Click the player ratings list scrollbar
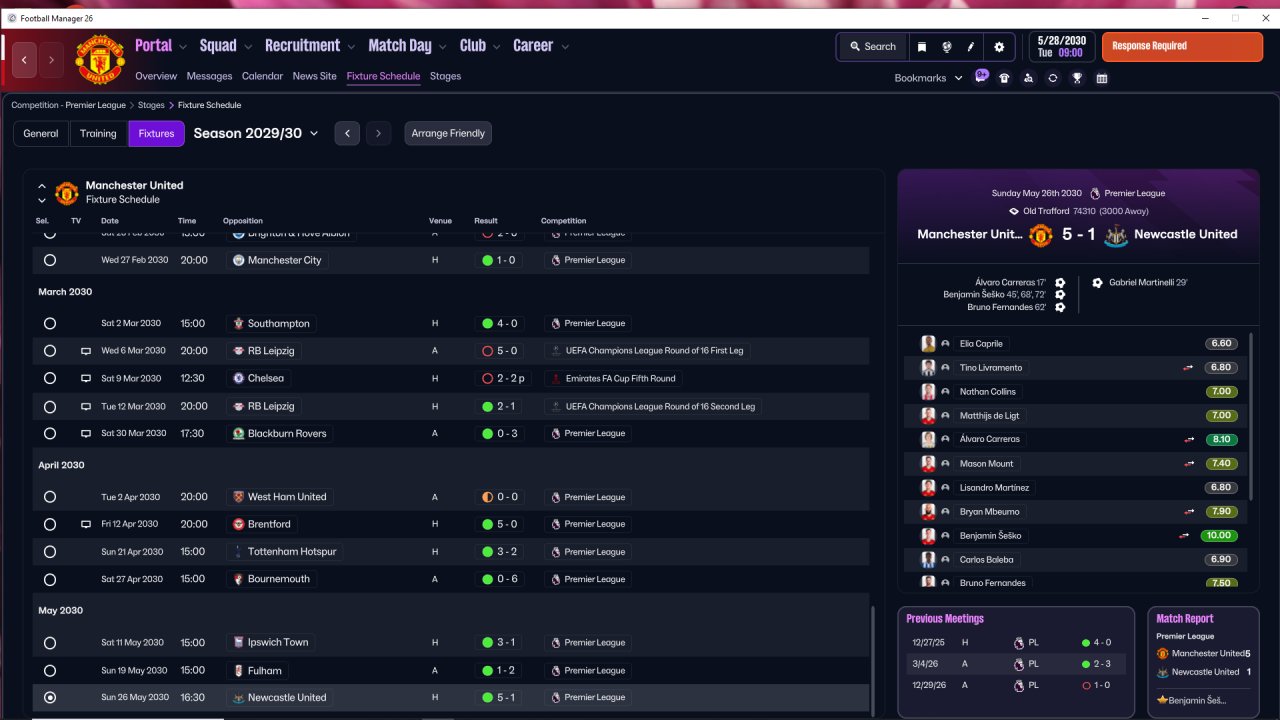Viewport: 1280px width, 720px height. click(1251, 415)
